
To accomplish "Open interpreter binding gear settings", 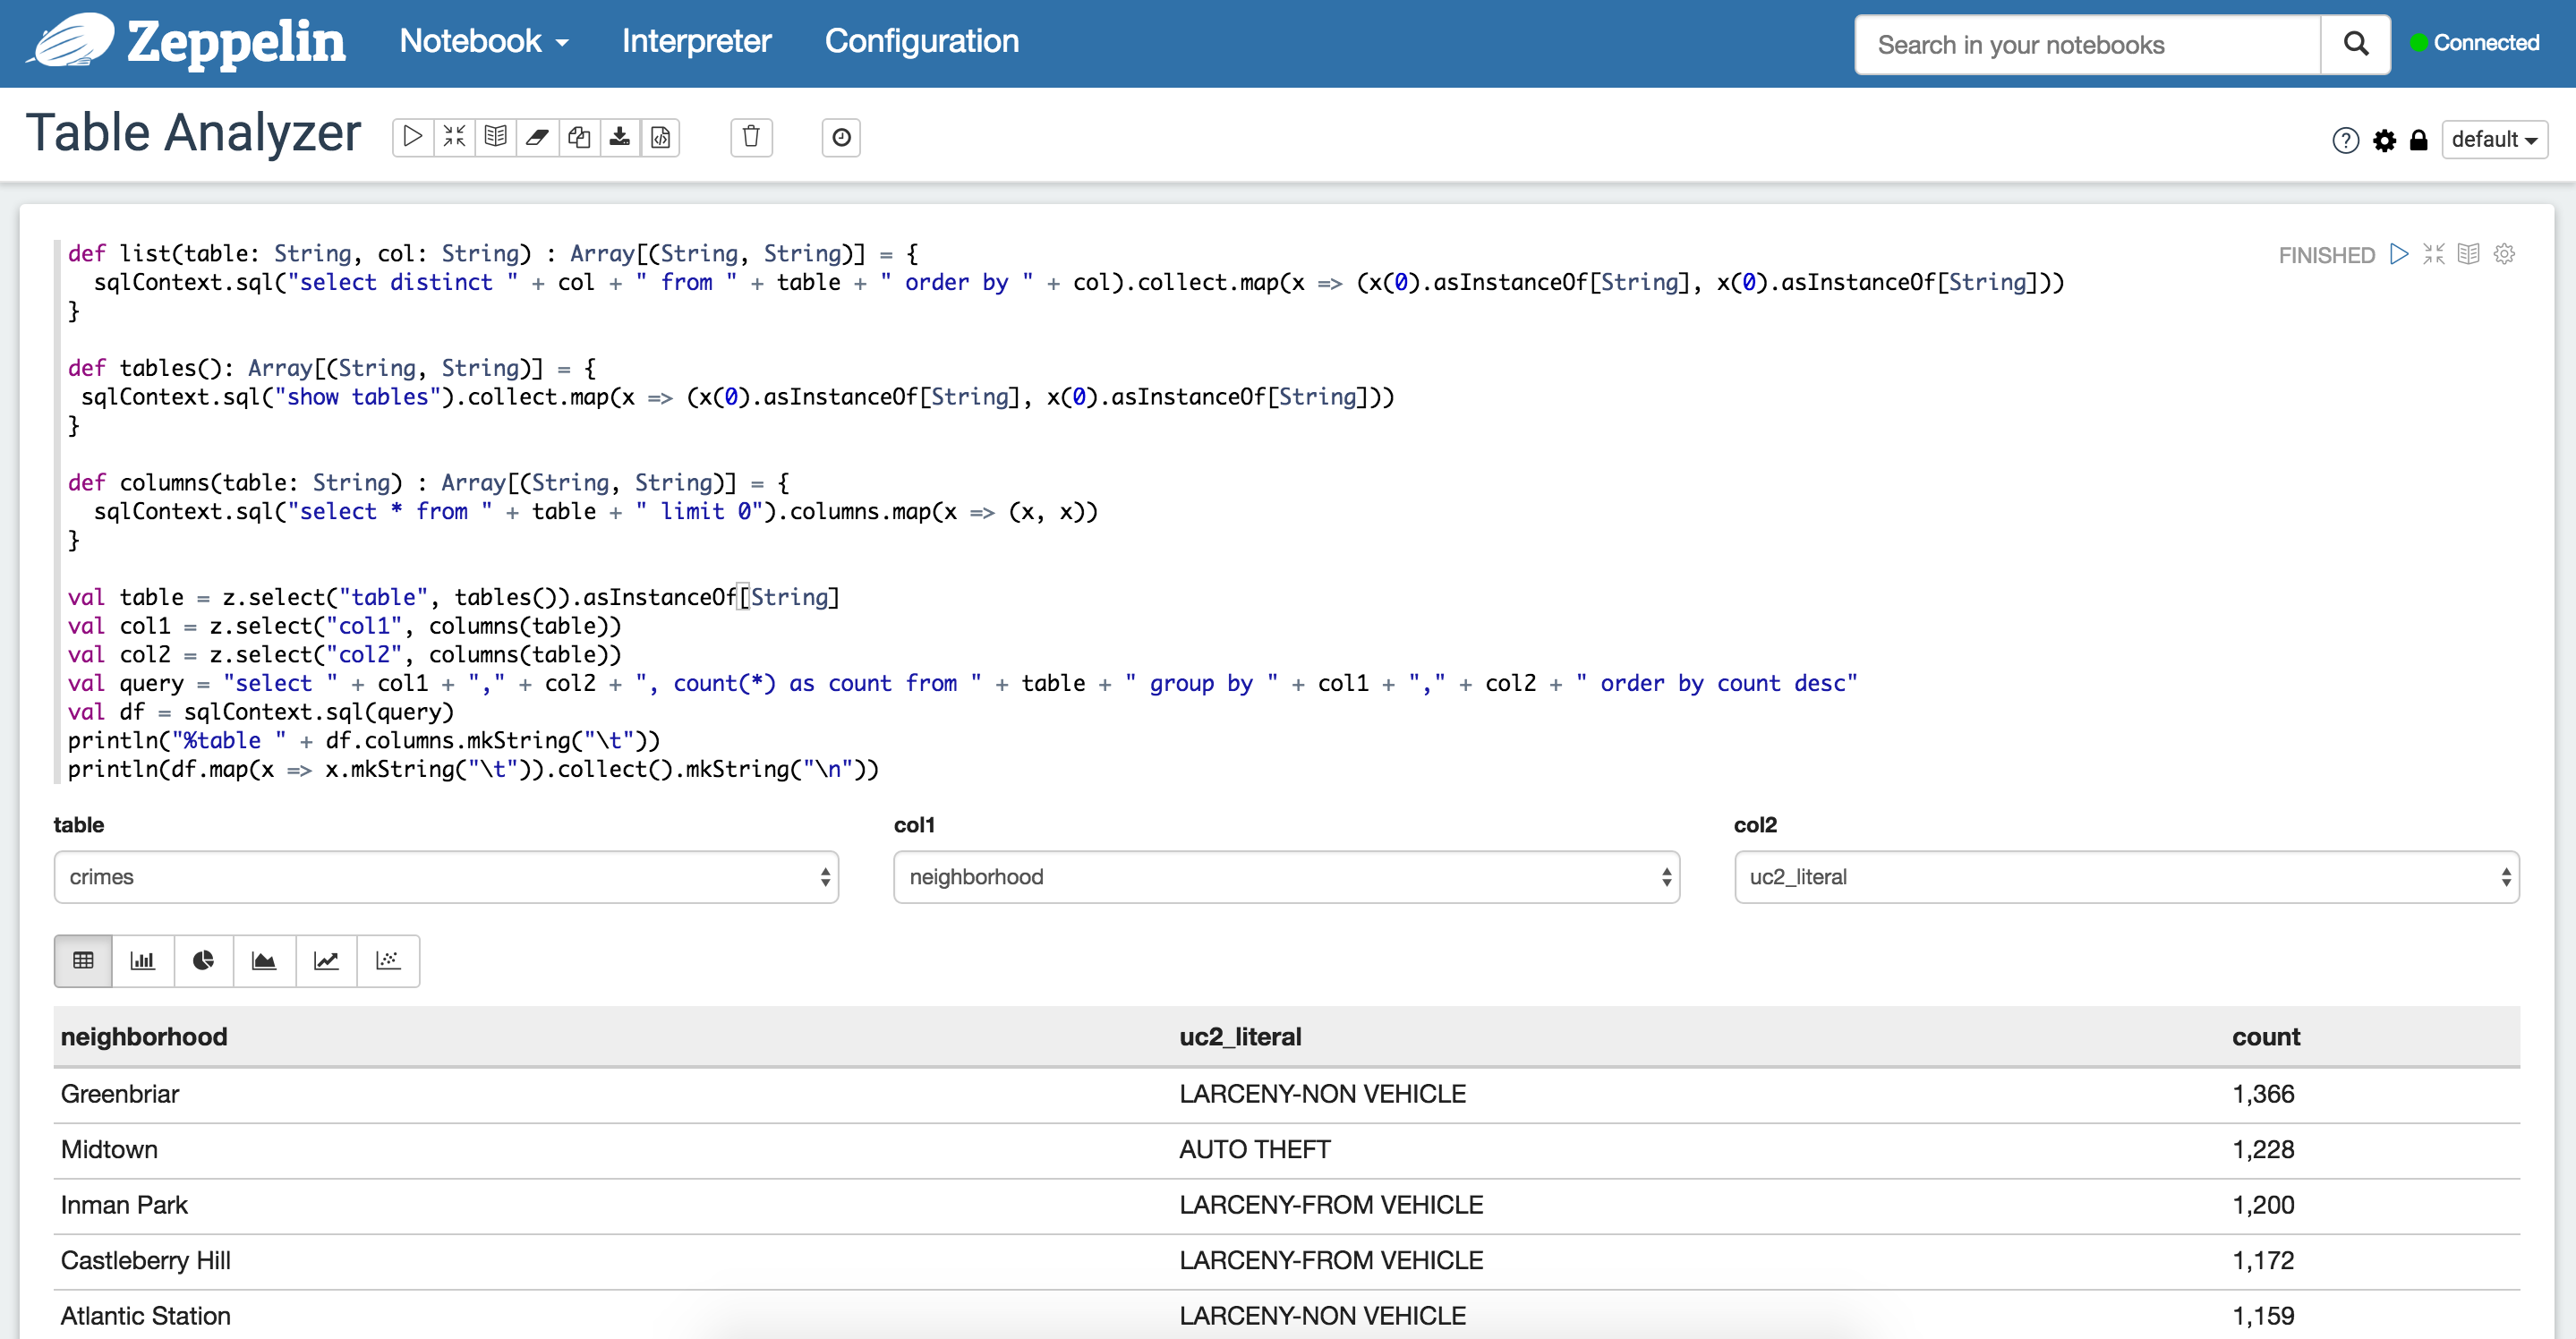I will 2384,140.
